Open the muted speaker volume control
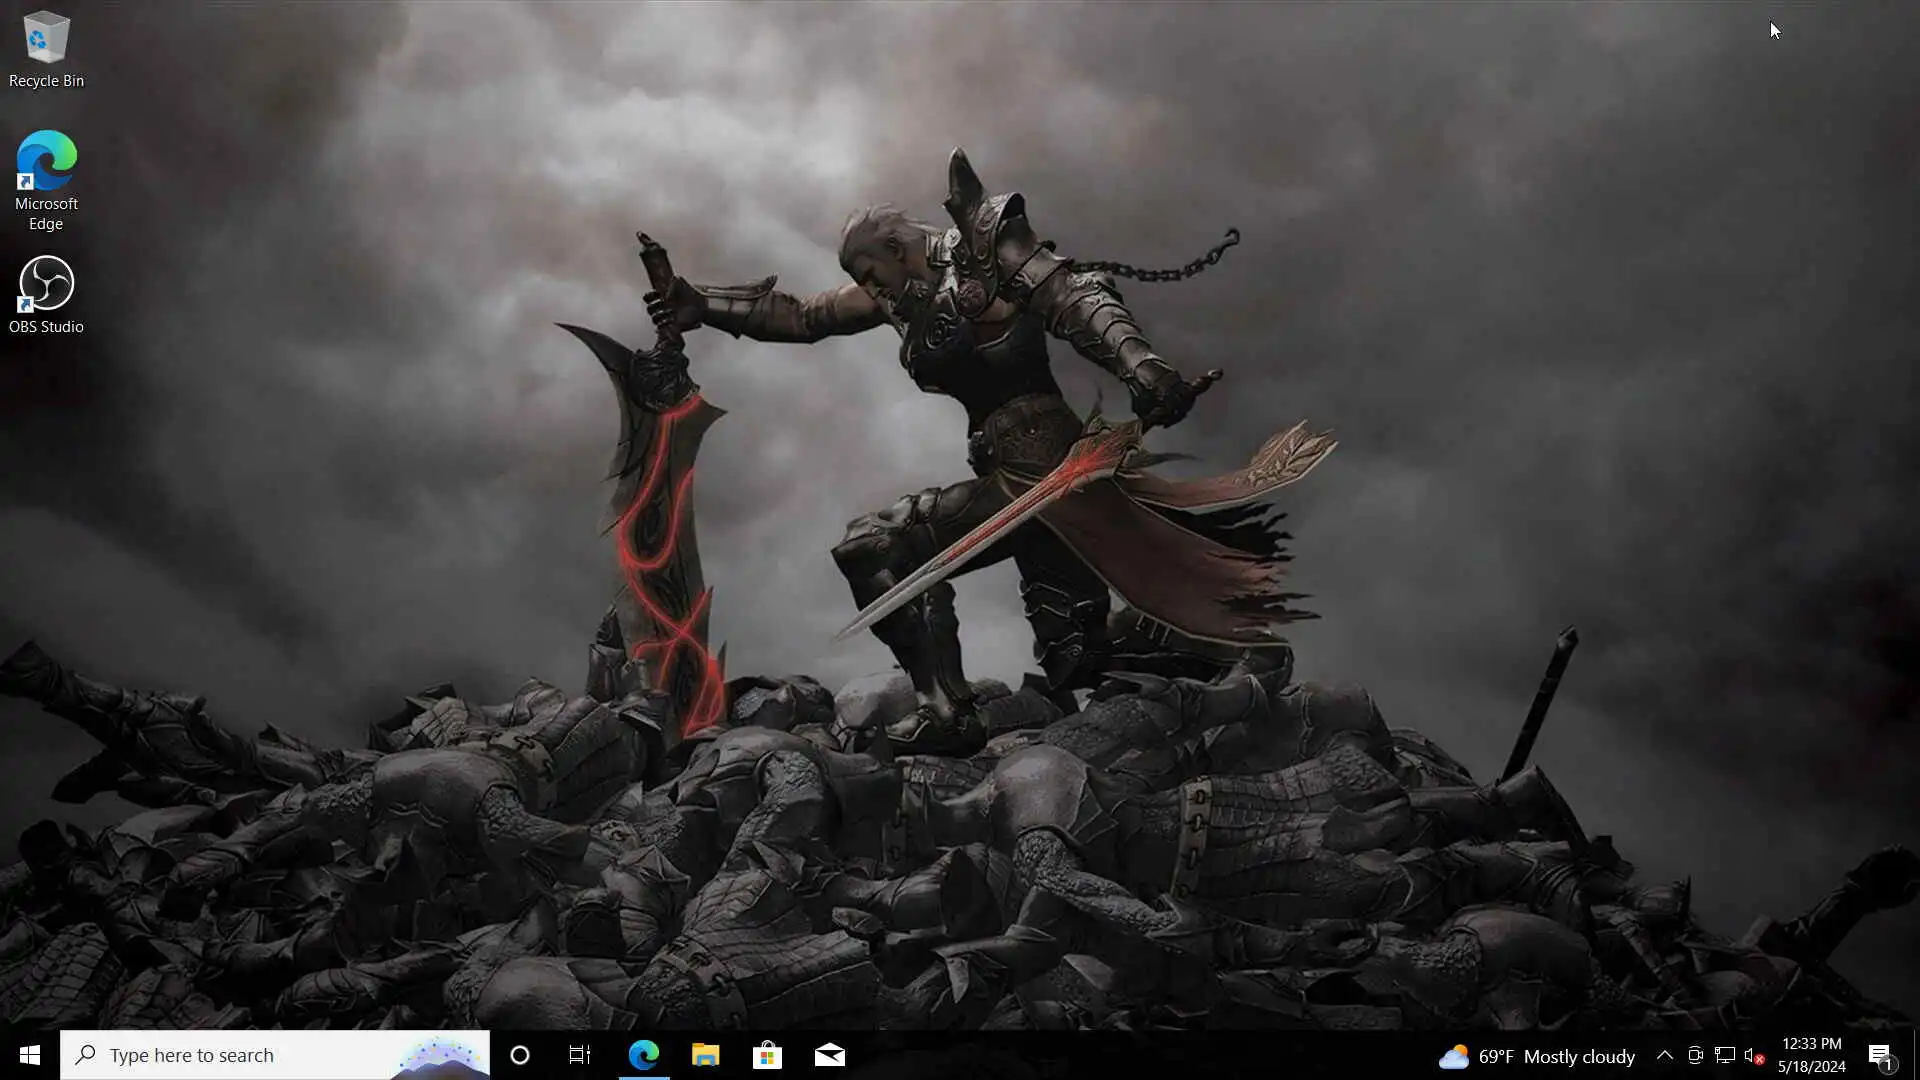 coord(1753,1055)
